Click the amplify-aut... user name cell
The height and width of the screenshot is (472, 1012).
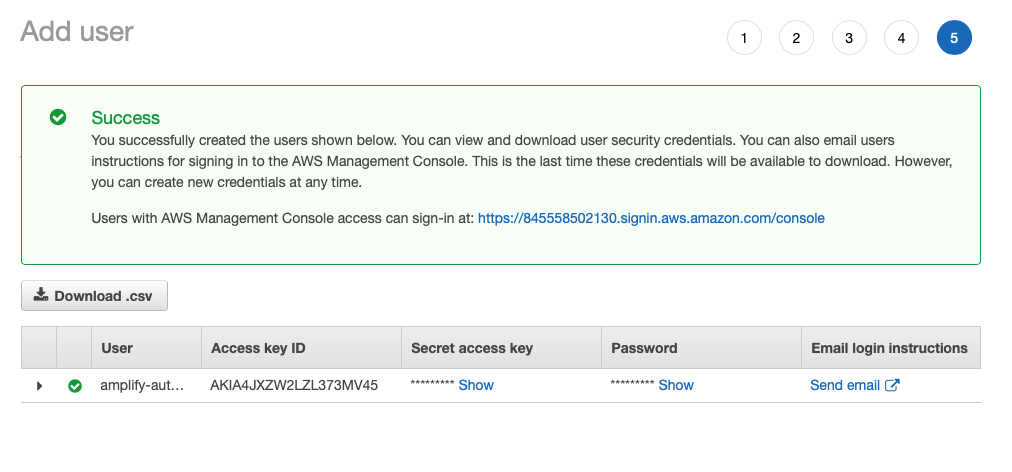pos(143,385)
